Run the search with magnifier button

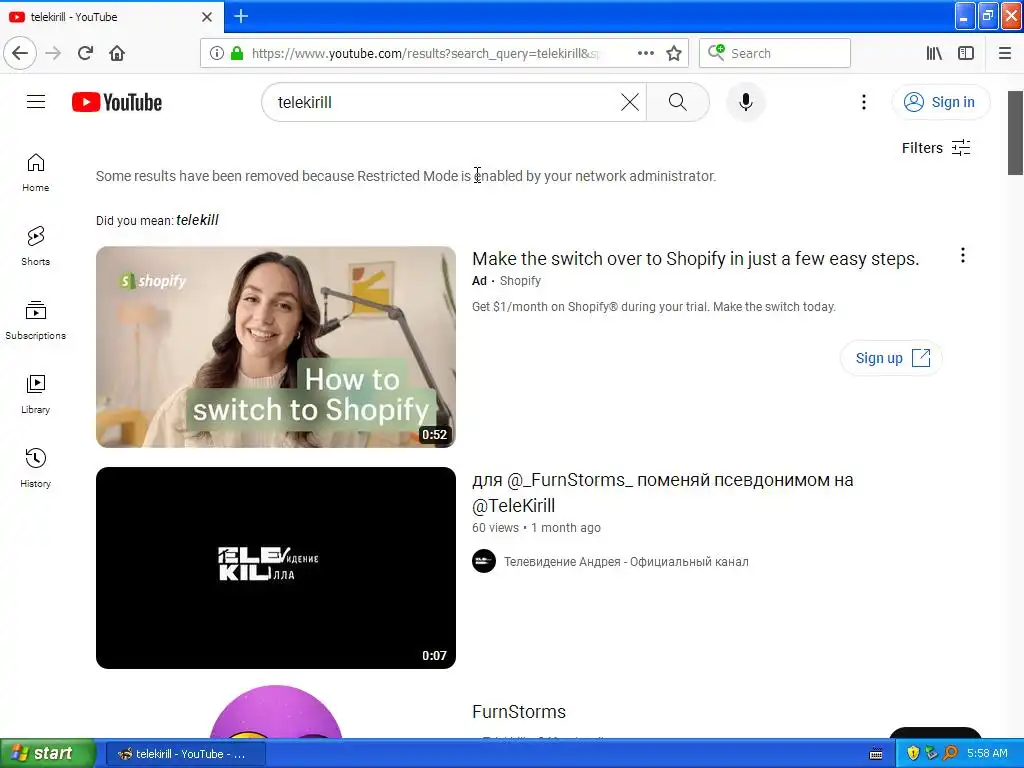pyautogui.click(x=678, y=102)
